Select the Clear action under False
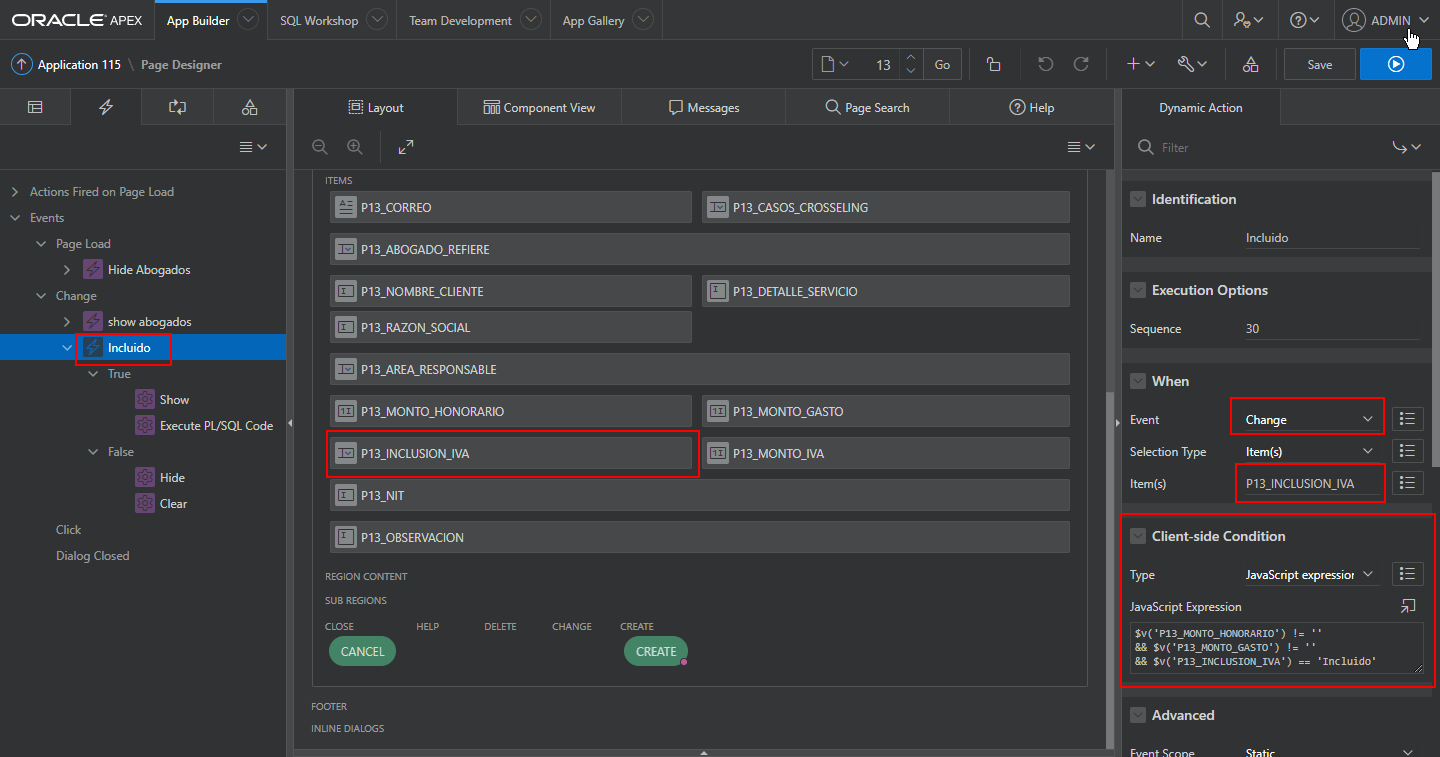Viewport: 1440px width, 757px height. tap(173, 504)
